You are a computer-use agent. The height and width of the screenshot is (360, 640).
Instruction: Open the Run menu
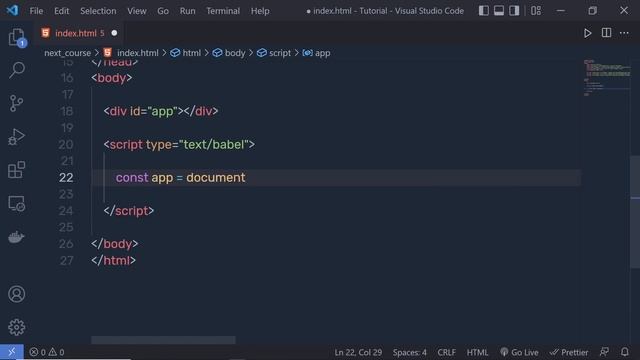coord(187,11)
